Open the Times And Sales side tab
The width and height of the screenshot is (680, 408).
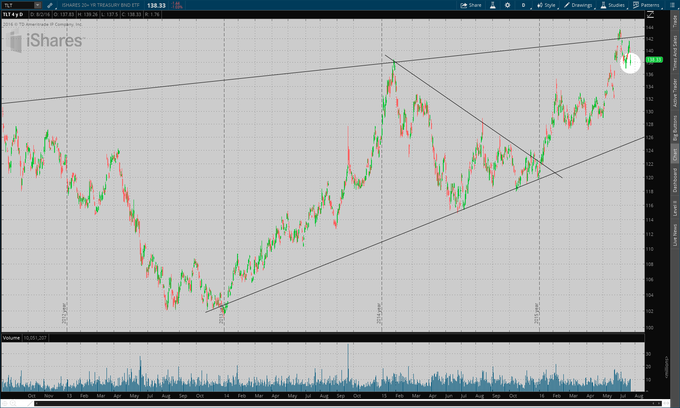[675, 53]
